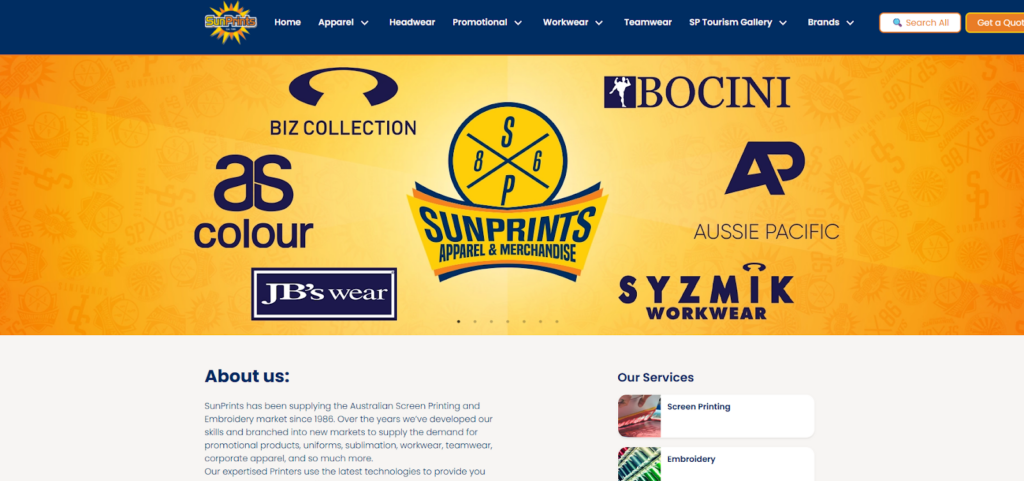Screen dimensions: 1024x481
Task: Click the Bocini brand logo
Action: [697, 92]
